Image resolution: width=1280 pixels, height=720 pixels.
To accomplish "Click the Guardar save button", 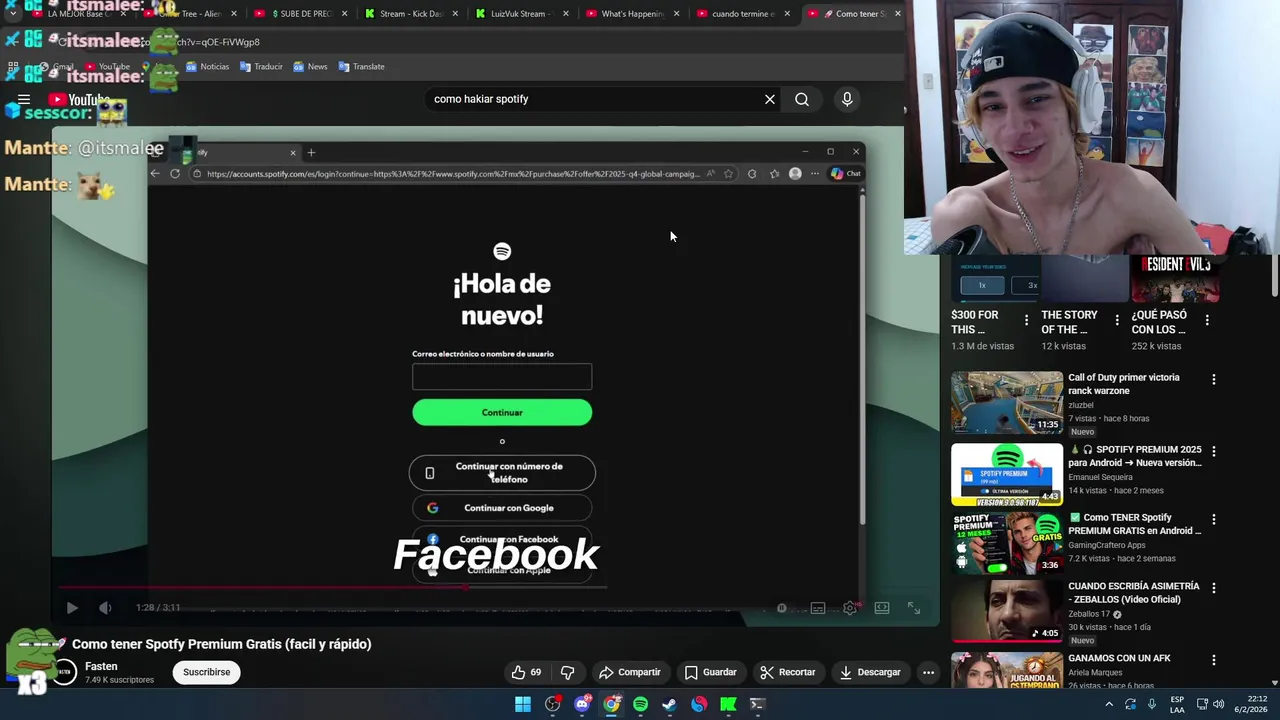I will pos(711,672).
